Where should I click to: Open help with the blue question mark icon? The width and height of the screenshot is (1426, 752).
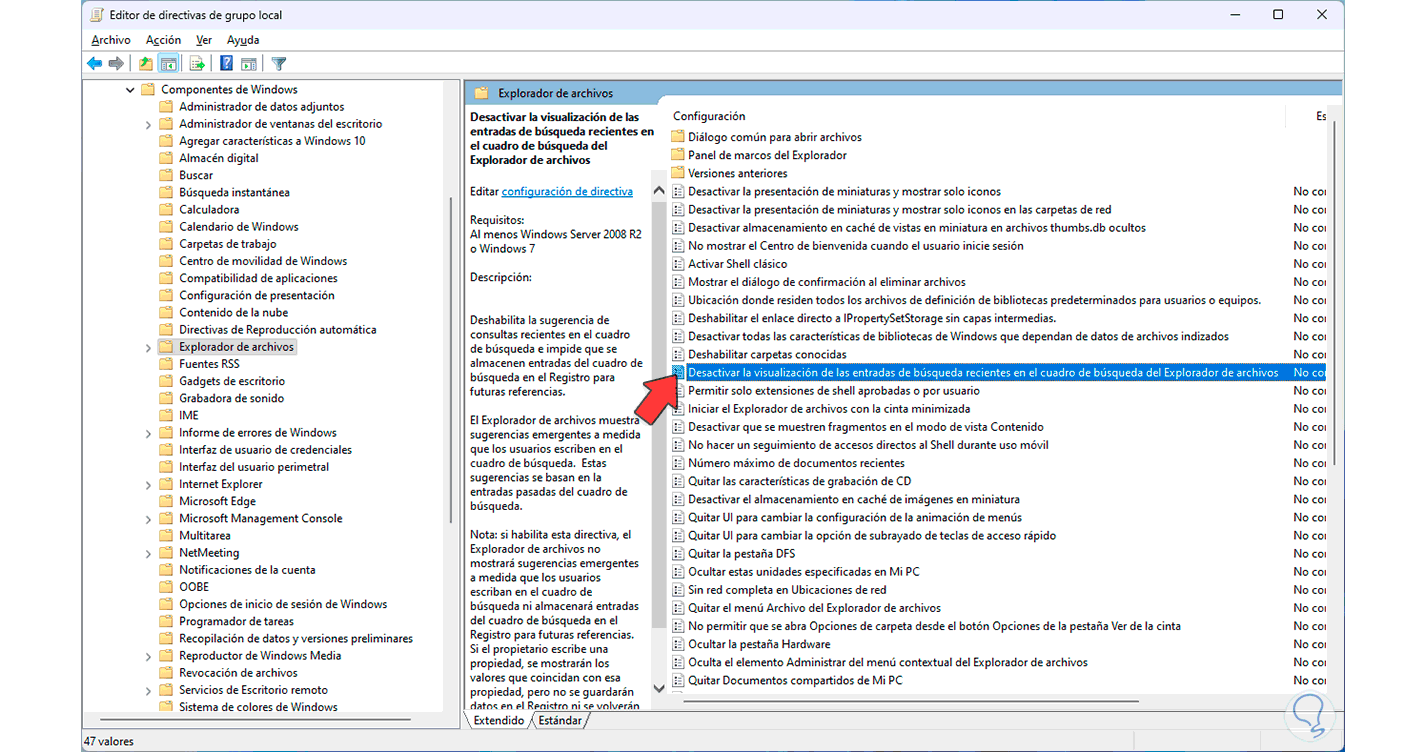tap(227, 64)
